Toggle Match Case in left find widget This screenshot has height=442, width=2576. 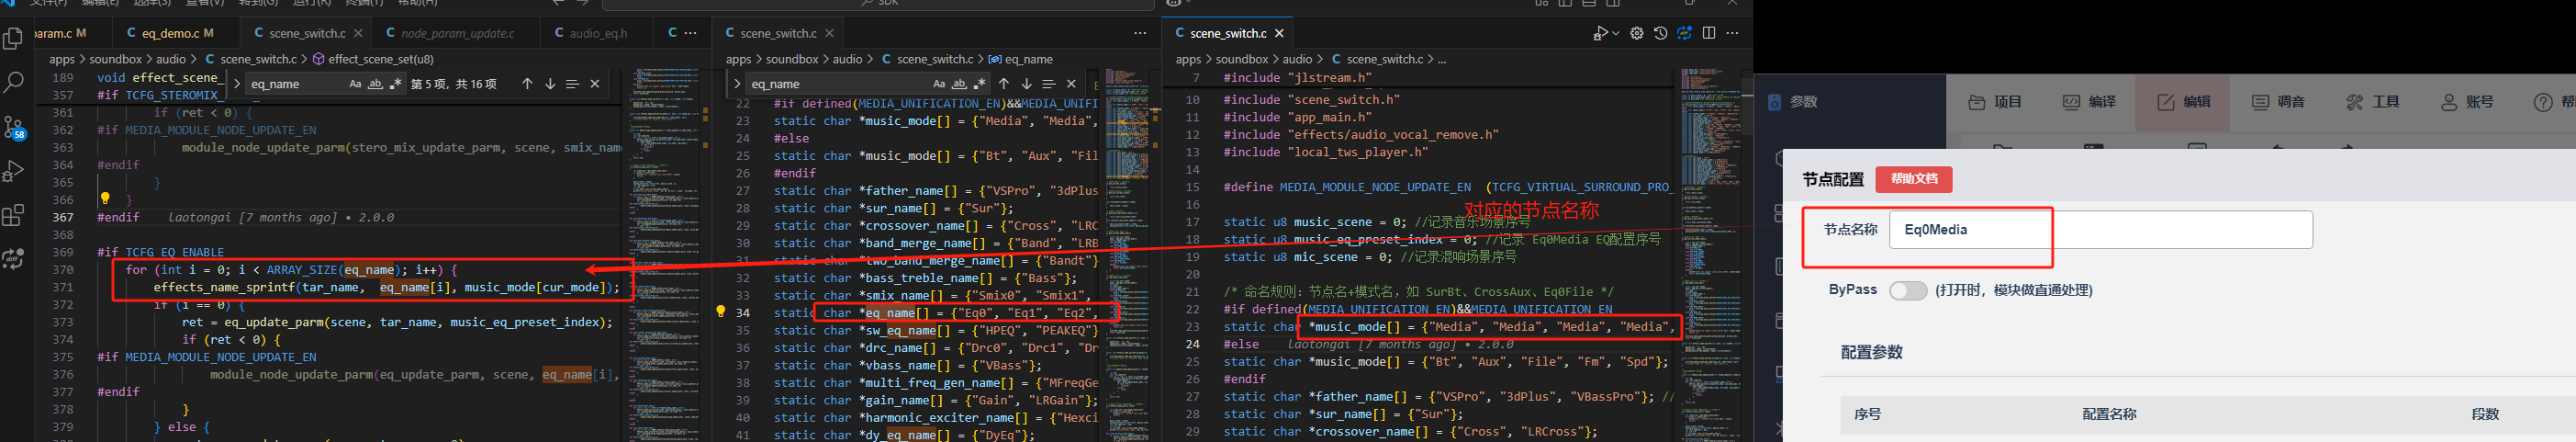pyautogui.click(x=355, y=84)
